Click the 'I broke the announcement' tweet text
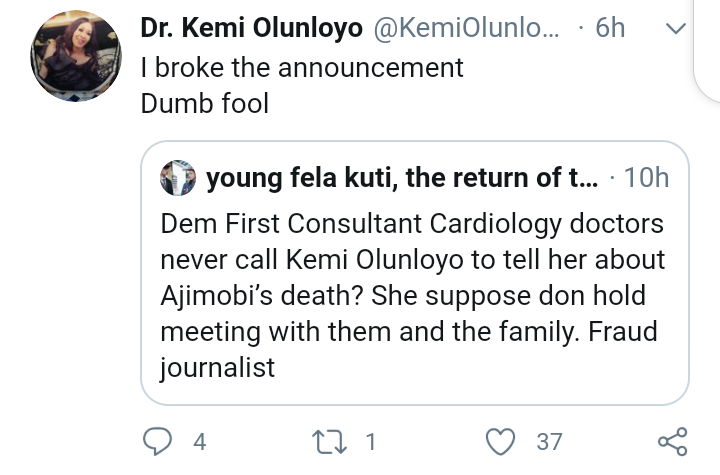Screen dimensions: 720x475 302,67
